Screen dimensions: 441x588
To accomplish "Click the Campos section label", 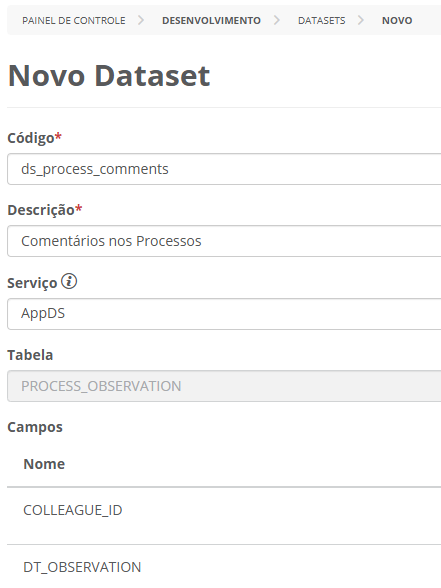I will 35,427.
